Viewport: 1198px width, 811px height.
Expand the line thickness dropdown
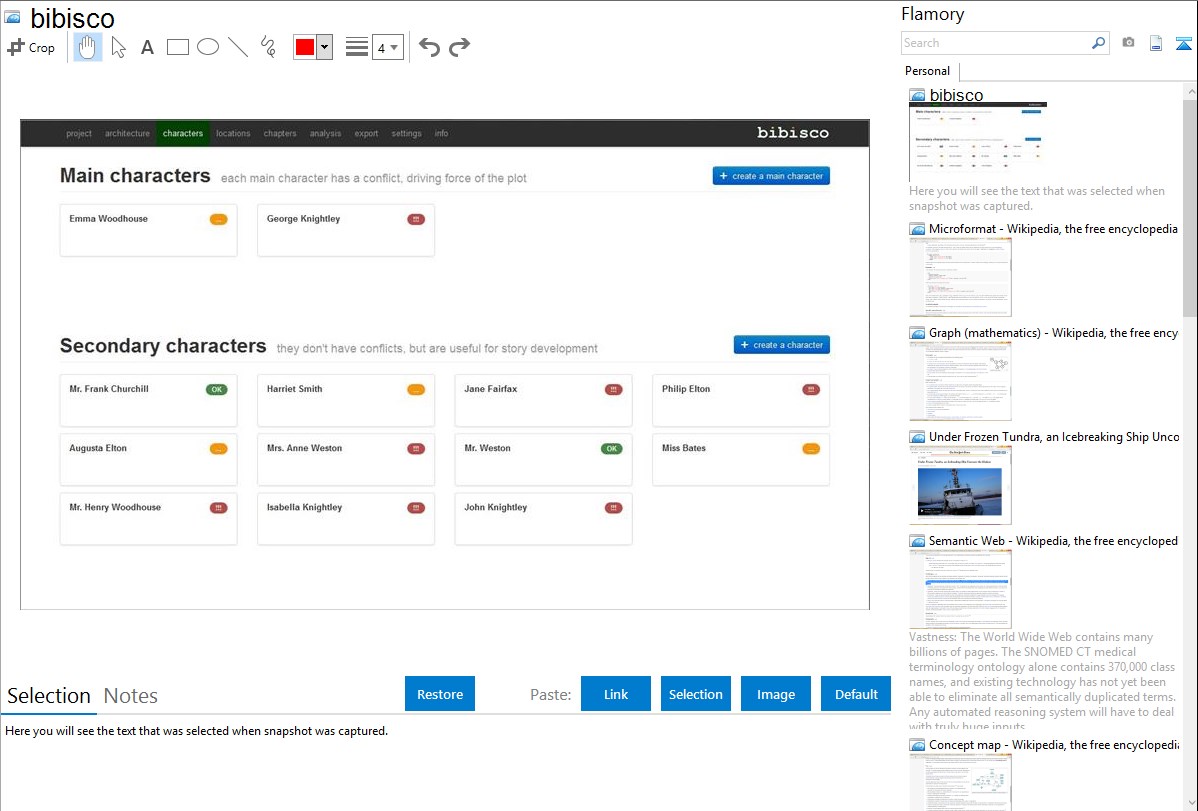point(394,47)
